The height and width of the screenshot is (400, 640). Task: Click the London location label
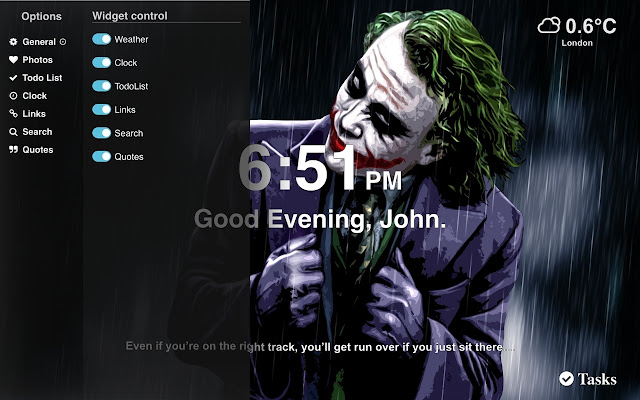click(577, 43)
